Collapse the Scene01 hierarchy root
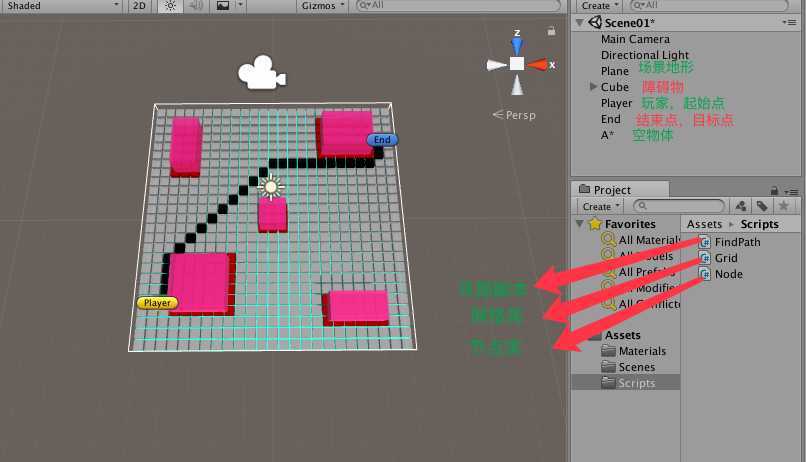The width and height of the screenshot is (806, 462). 580,23
